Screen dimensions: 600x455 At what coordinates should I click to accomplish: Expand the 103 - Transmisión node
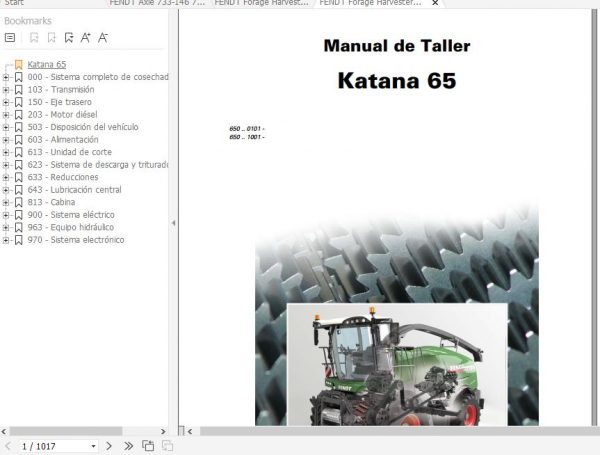(x=6, y=90)
